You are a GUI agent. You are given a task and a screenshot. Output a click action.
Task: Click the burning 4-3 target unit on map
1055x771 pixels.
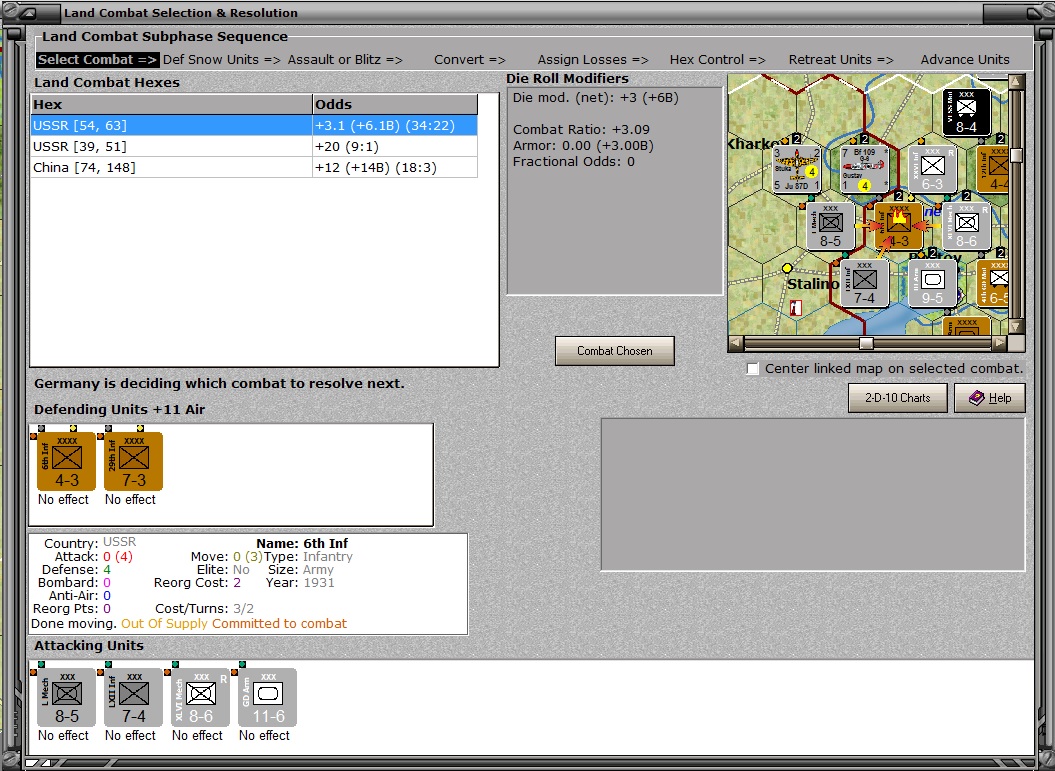898,226
